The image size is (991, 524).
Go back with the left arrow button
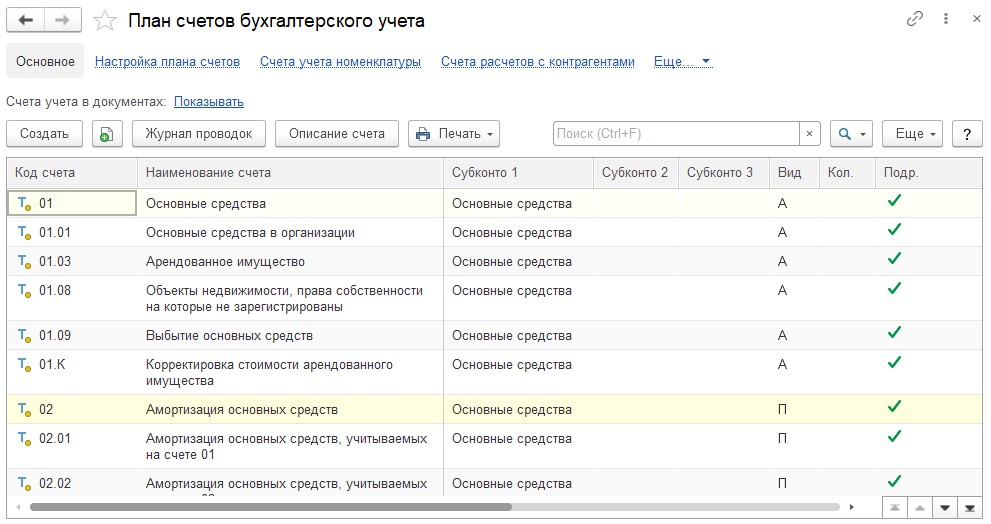tap(26, 20)
